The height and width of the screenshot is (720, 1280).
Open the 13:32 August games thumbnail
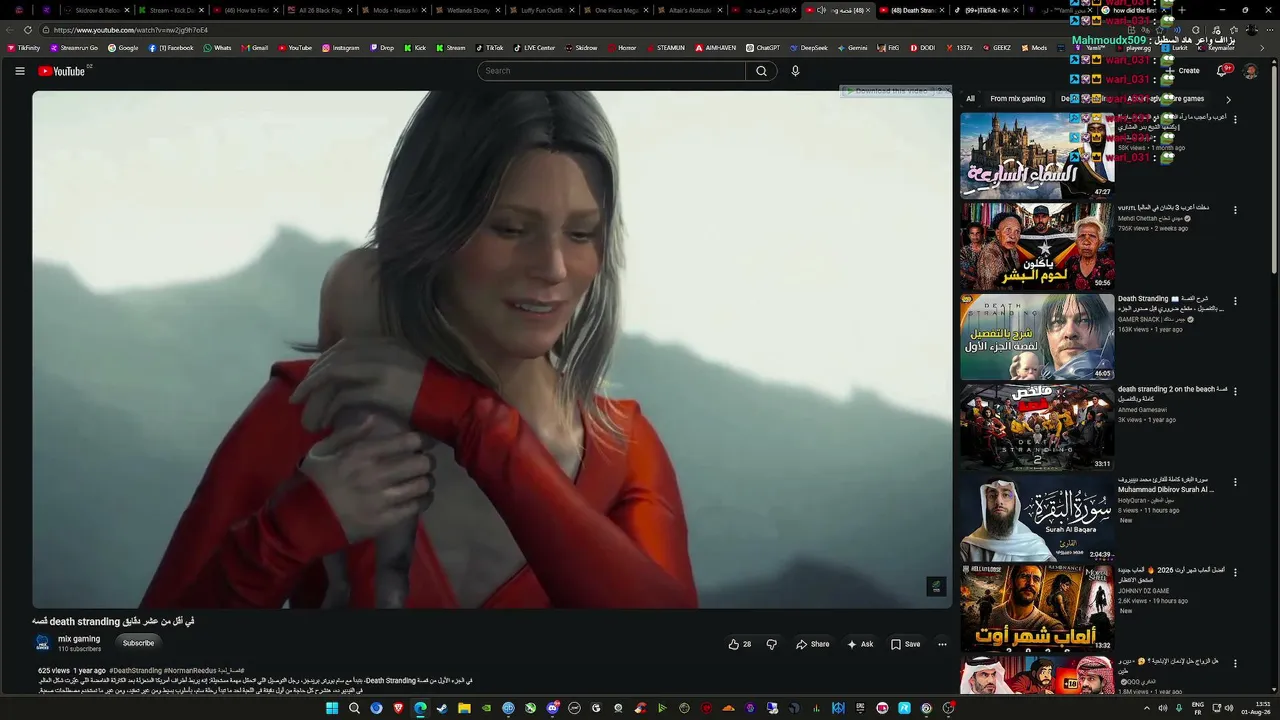coord(1037,608)
